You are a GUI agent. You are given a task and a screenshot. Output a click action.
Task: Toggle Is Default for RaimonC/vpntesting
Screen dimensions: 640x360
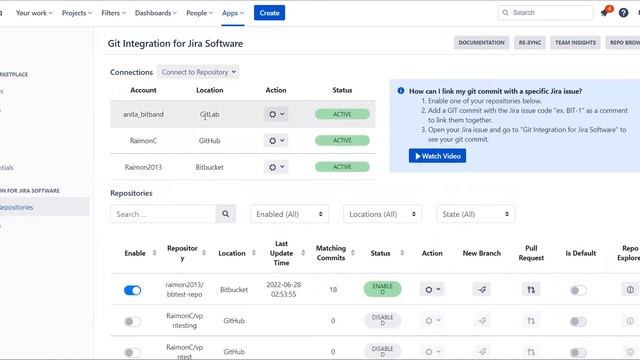(578, 322)
